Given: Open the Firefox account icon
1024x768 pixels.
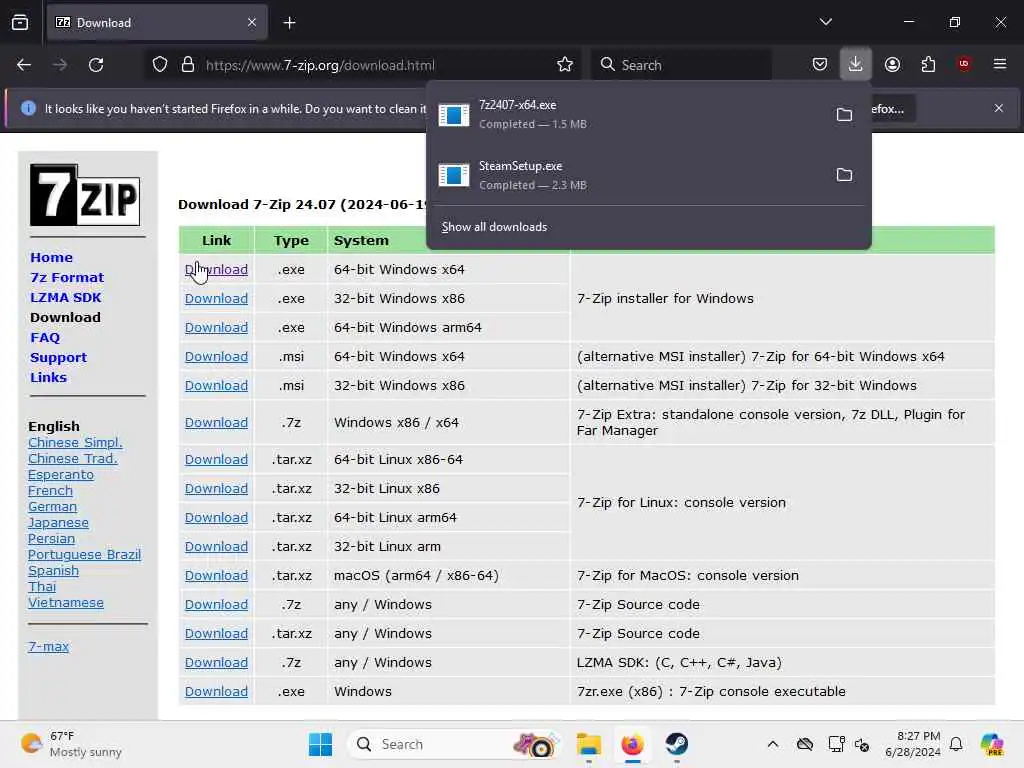Looking at the screenshot, I should click(892, 65).
